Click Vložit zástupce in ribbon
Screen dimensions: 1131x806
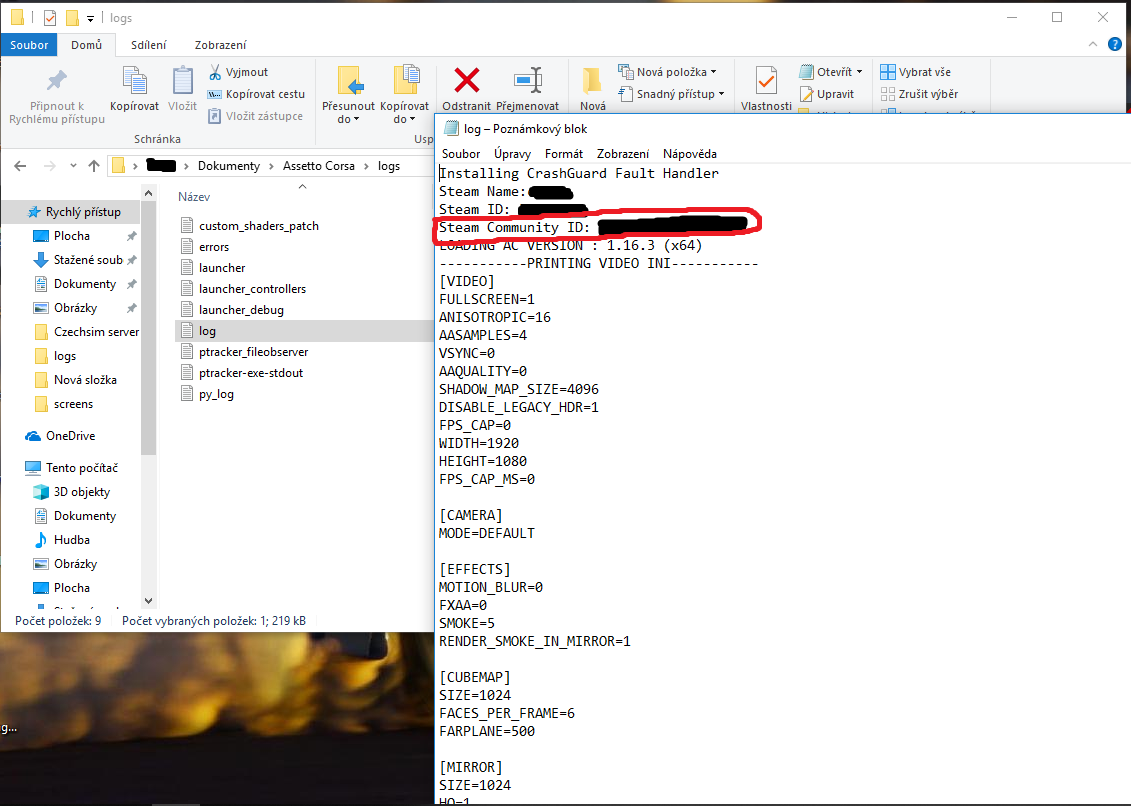255,115
